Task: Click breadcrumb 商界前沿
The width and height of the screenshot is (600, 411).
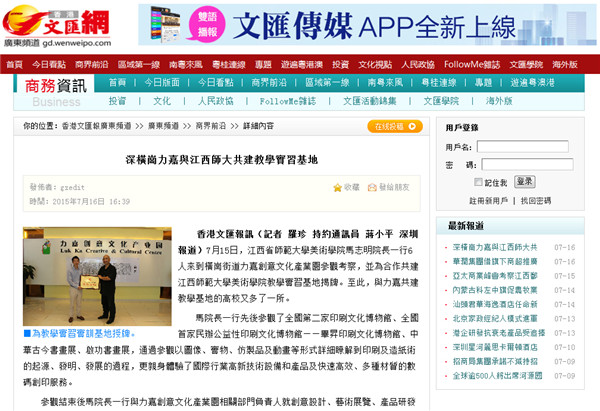Action: pyautogui.click(x=210, y=126)
